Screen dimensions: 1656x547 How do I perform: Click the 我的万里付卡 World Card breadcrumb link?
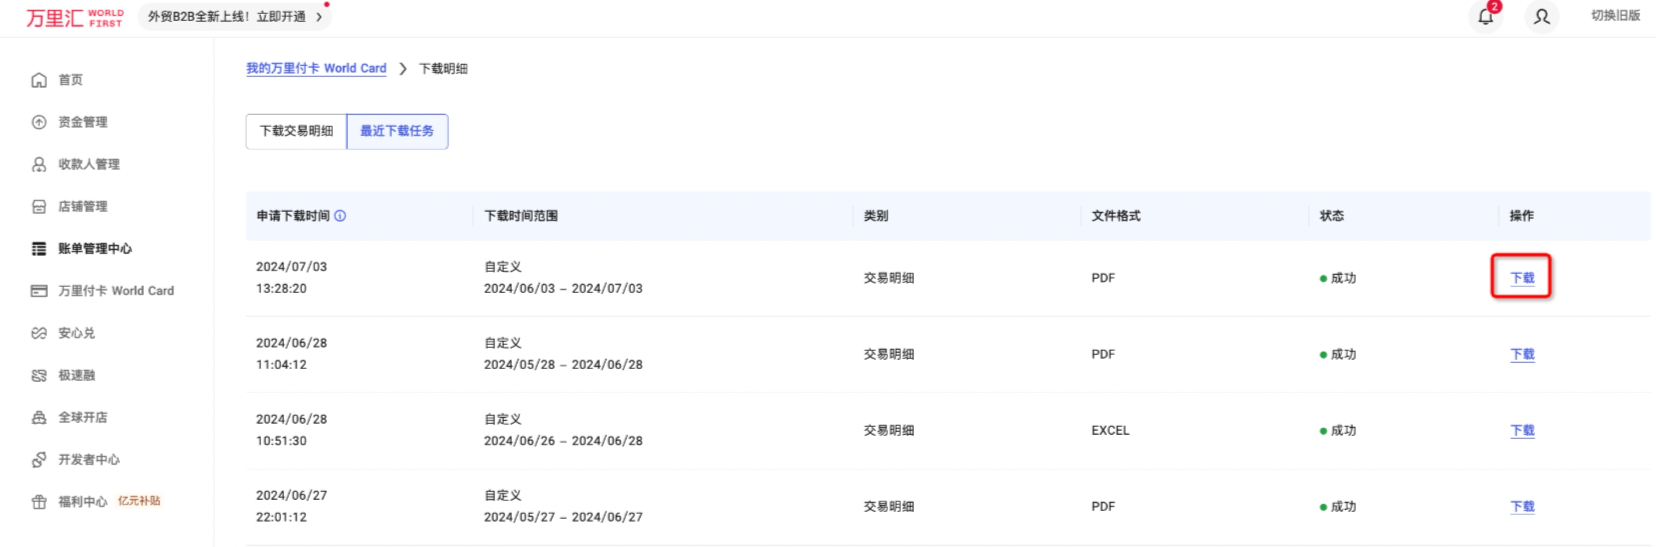pyautogui.click(x=316, y=69)
